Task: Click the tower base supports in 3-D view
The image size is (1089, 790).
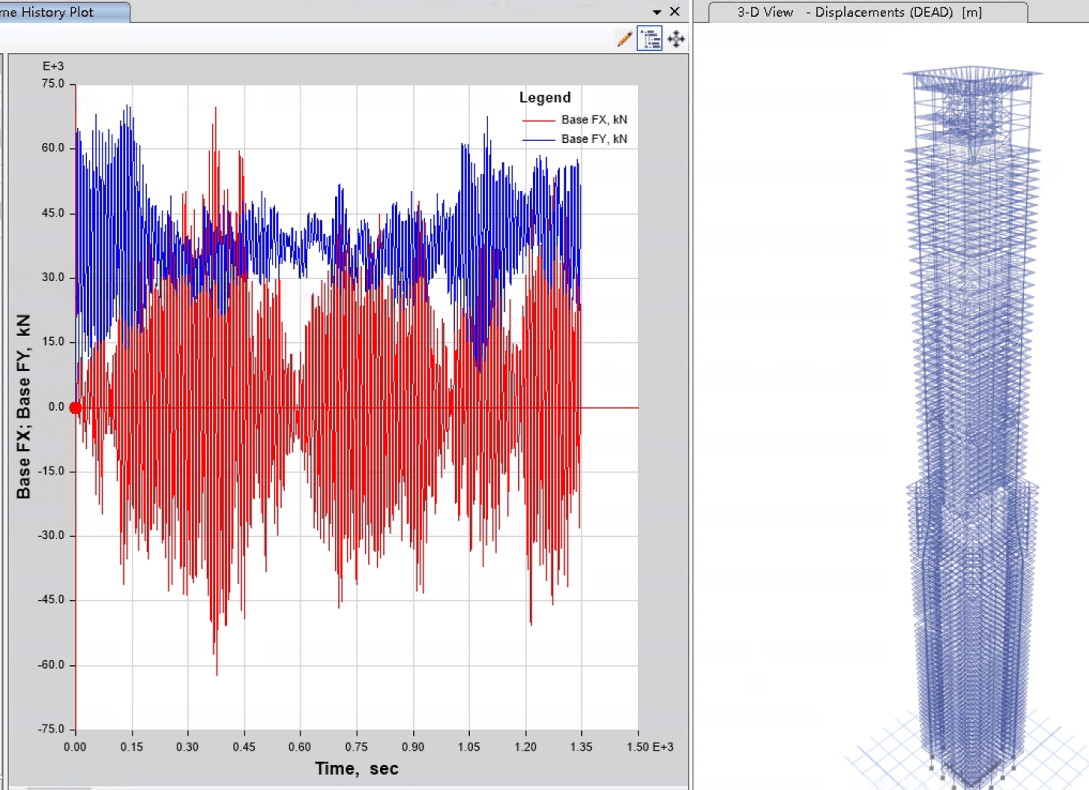Action: point(971,771)
